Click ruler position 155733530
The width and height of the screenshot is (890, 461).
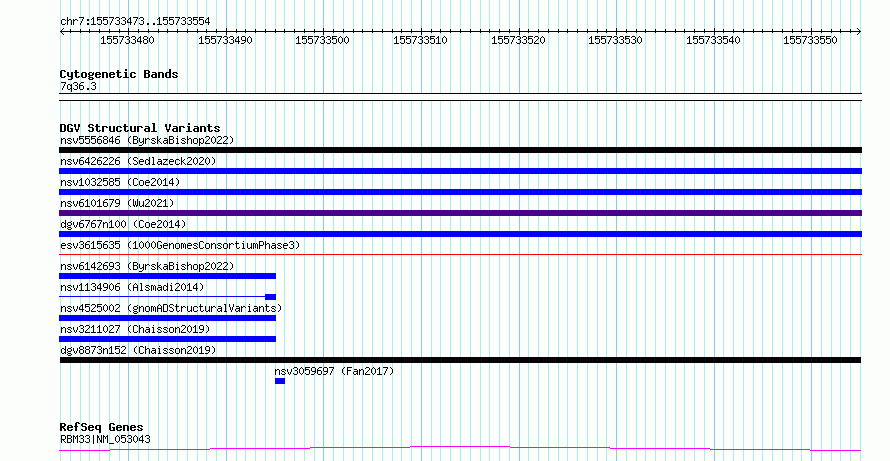click(x=615, y=40)
